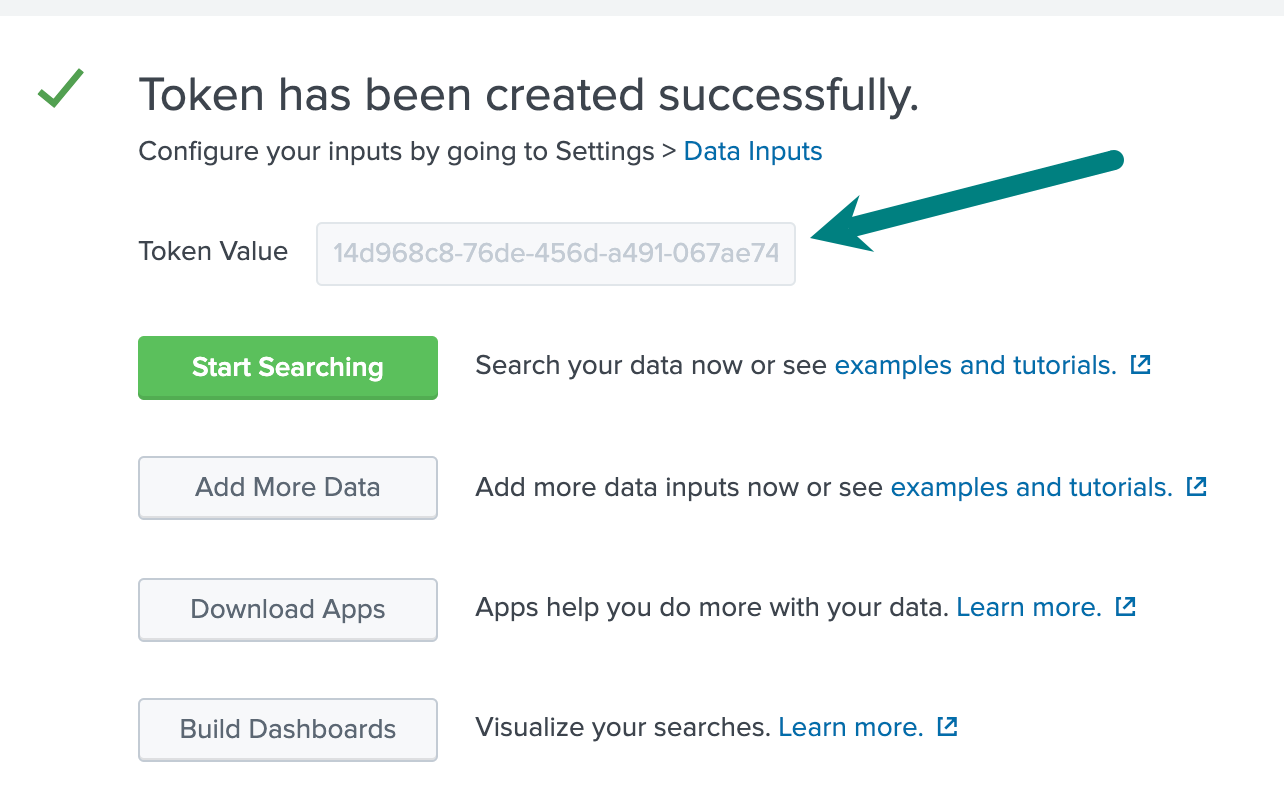1284x798 pixels.
Task: Click the green success checkmark icon
Action: coord(60,90)
